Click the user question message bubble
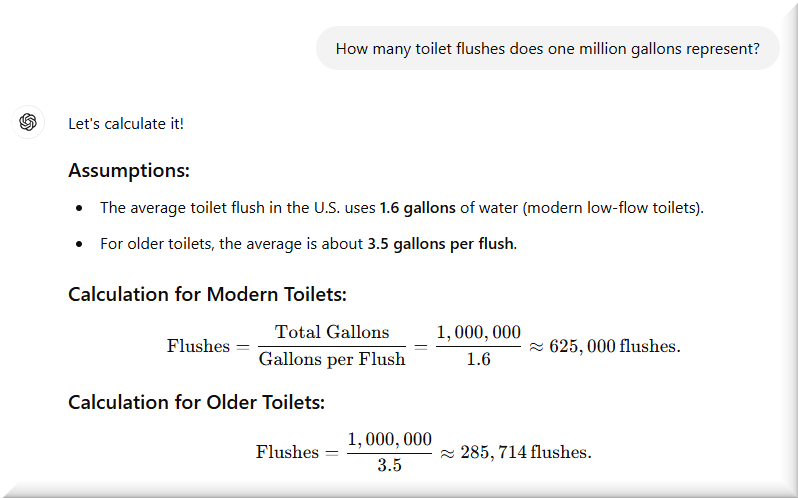798x498 pixels. click(x=547, y=48)
